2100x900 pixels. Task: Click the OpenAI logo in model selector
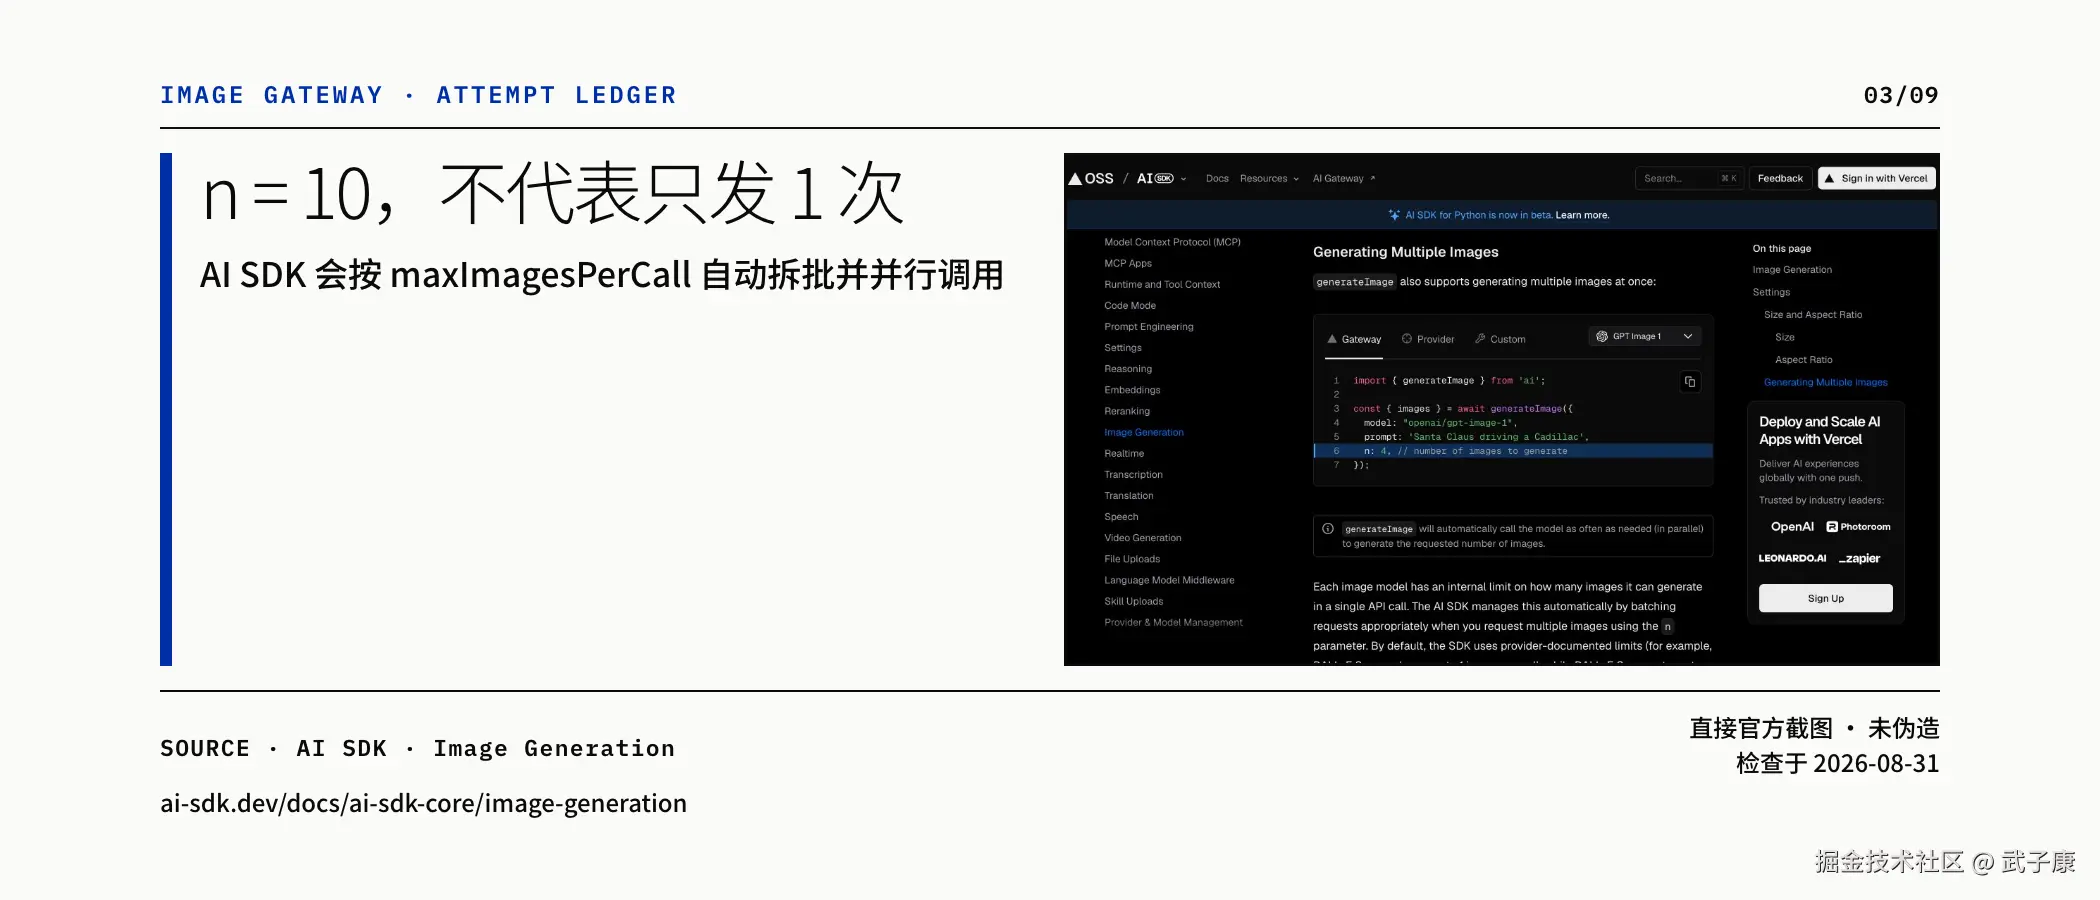tap(1602, 336)
